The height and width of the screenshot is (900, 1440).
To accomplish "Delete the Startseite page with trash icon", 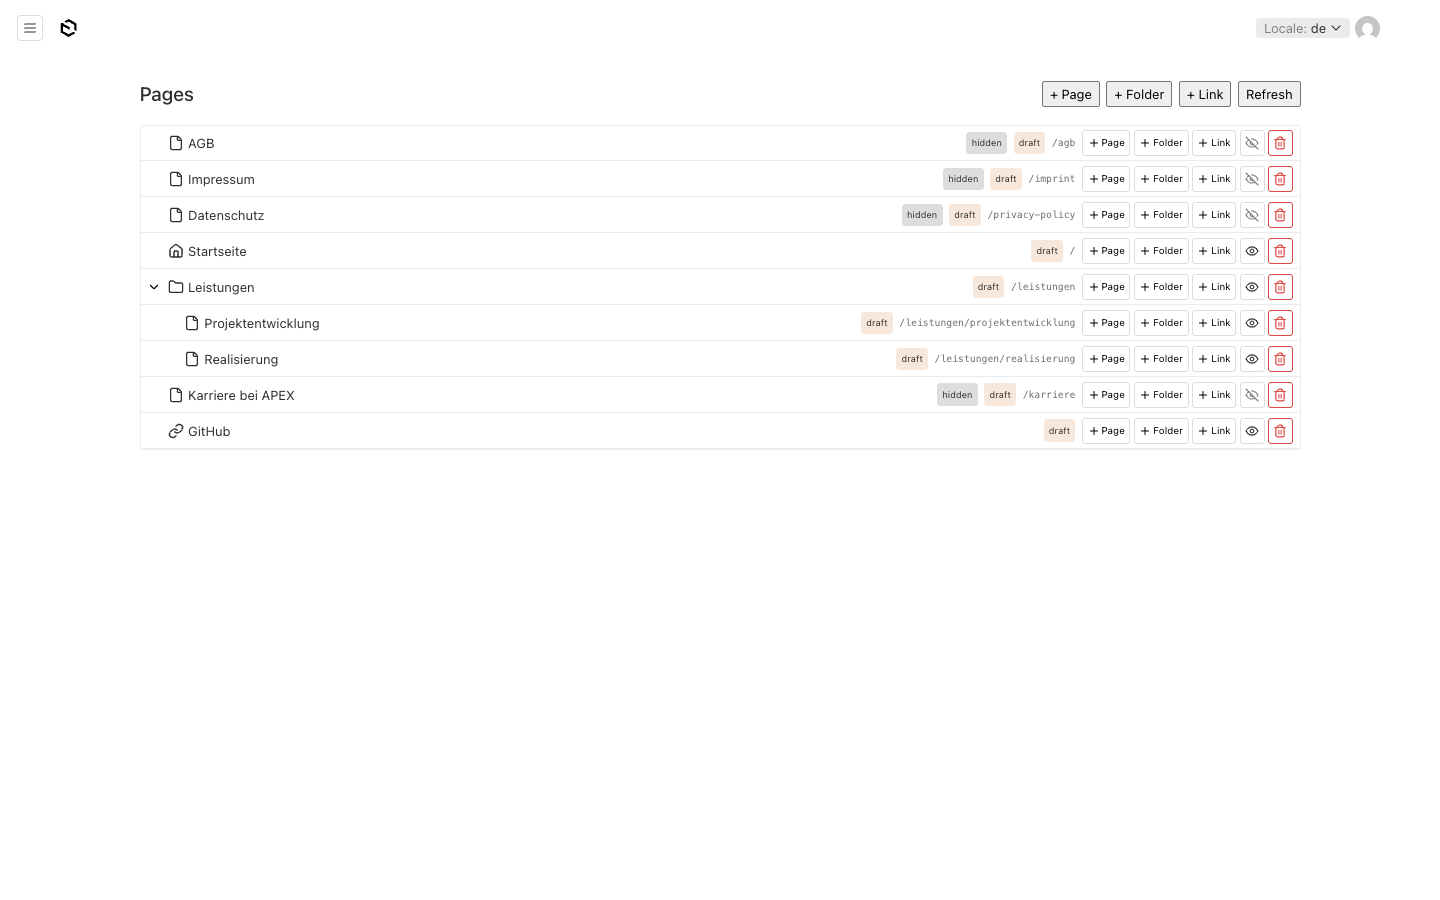I will tap(1280, 251).
